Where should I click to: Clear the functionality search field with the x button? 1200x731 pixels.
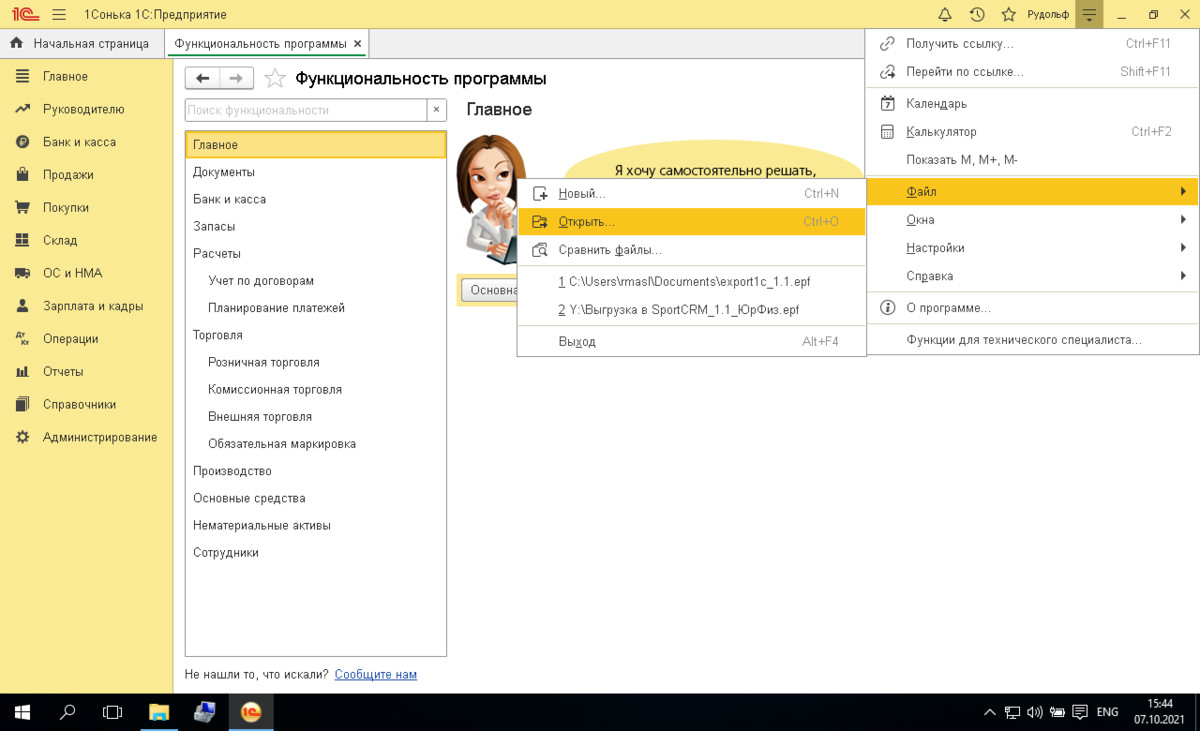[436, 110]
